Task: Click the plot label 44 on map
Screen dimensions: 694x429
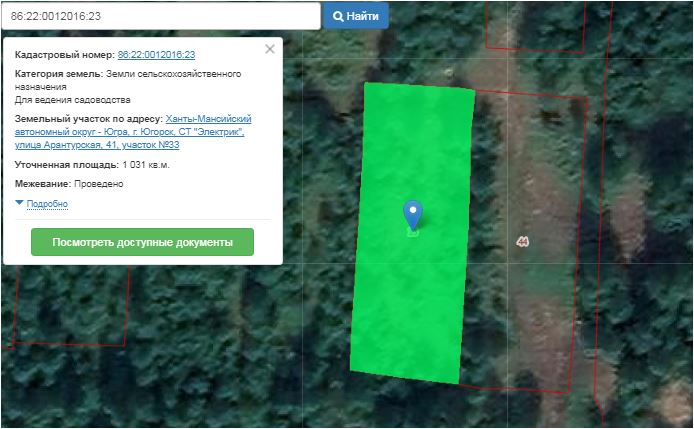Action: 523,242
